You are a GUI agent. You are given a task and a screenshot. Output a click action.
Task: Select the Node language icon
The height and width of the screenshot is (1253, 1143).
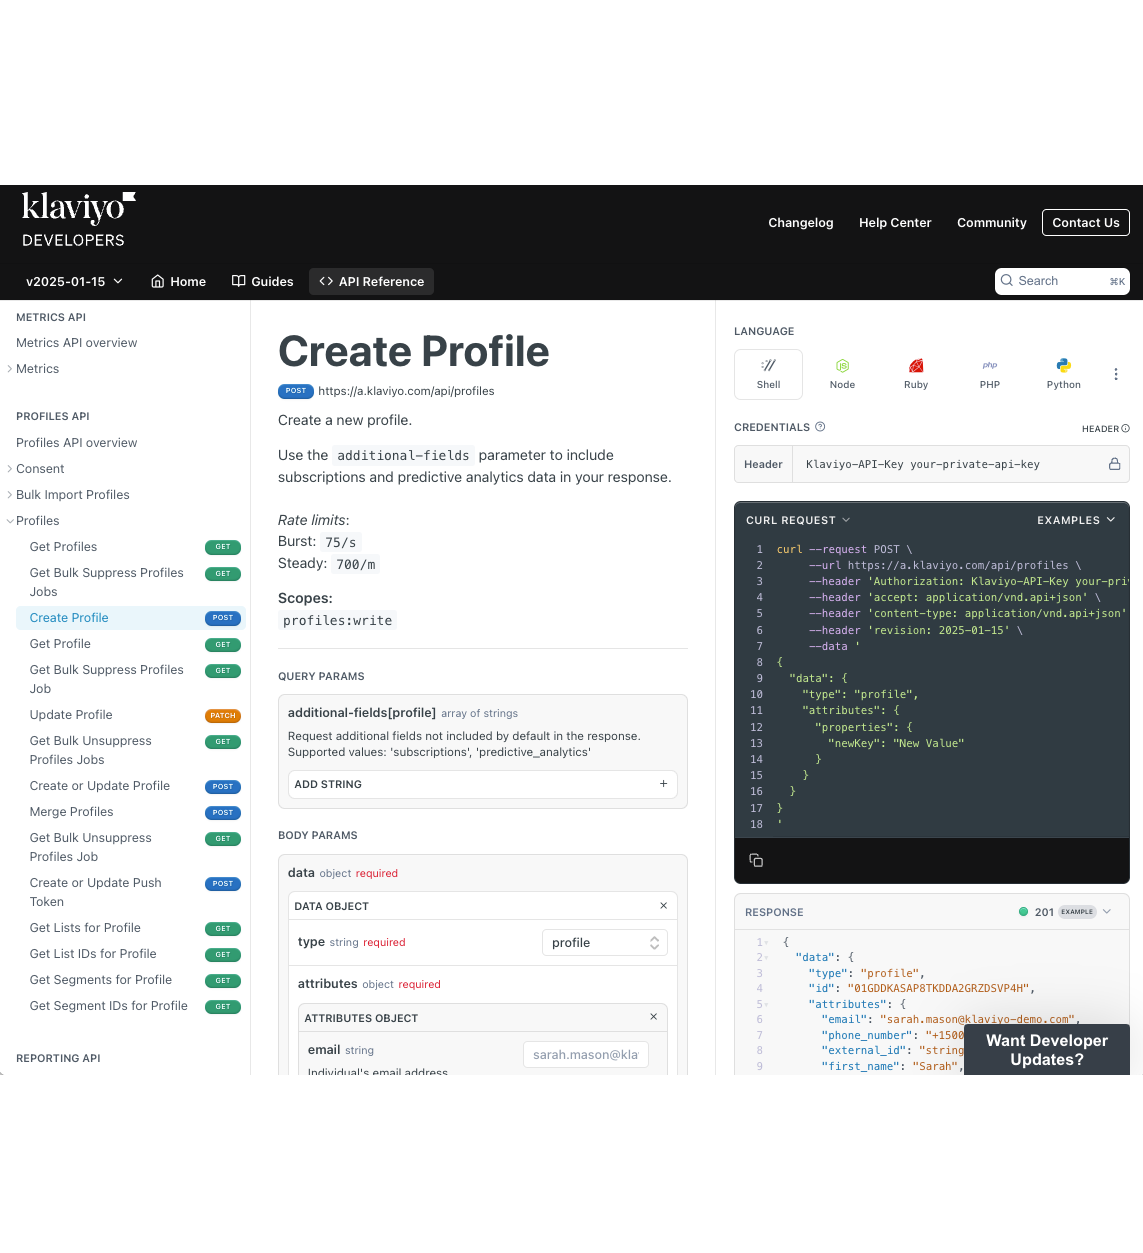pos(842,374)
